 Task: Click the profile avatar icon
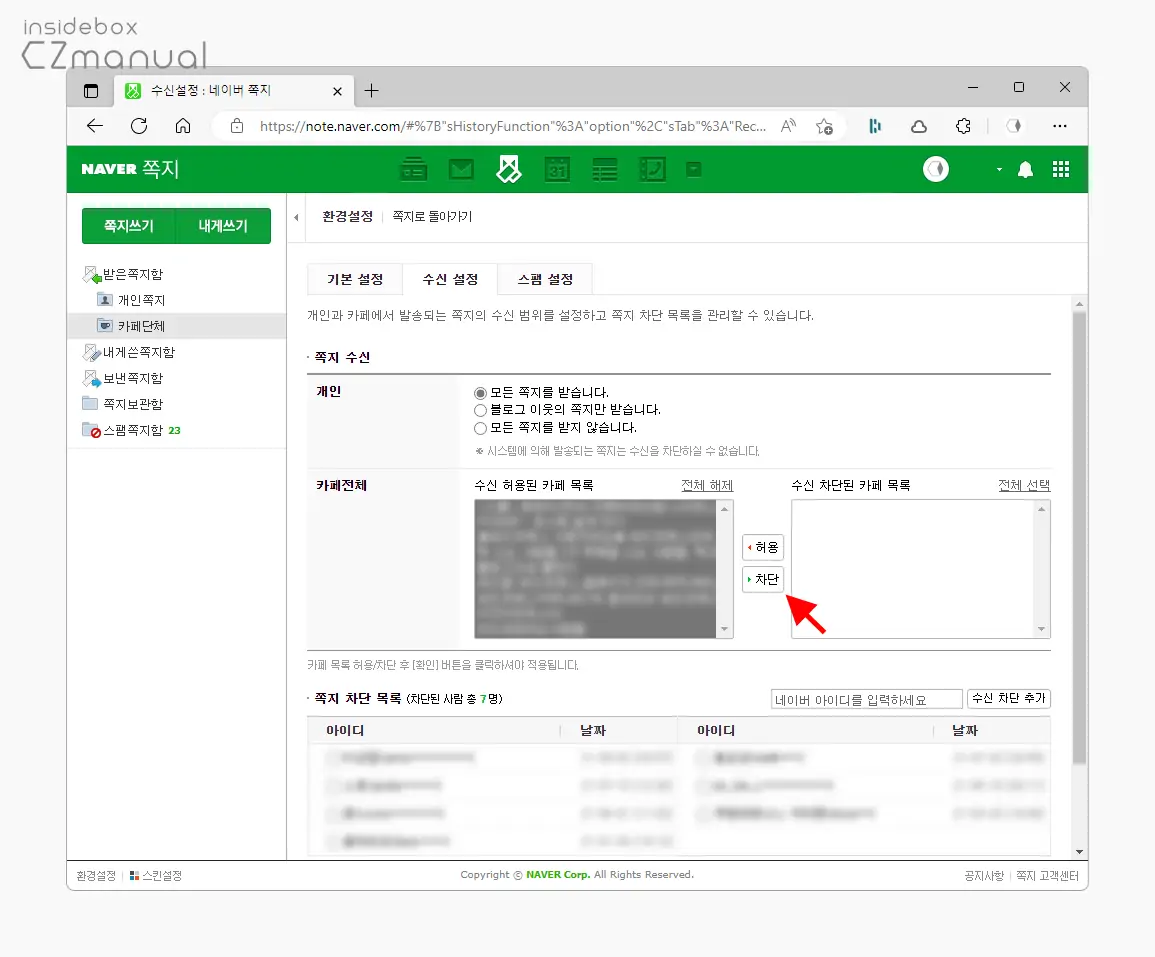pyautogui.click(x=936, y=169)
